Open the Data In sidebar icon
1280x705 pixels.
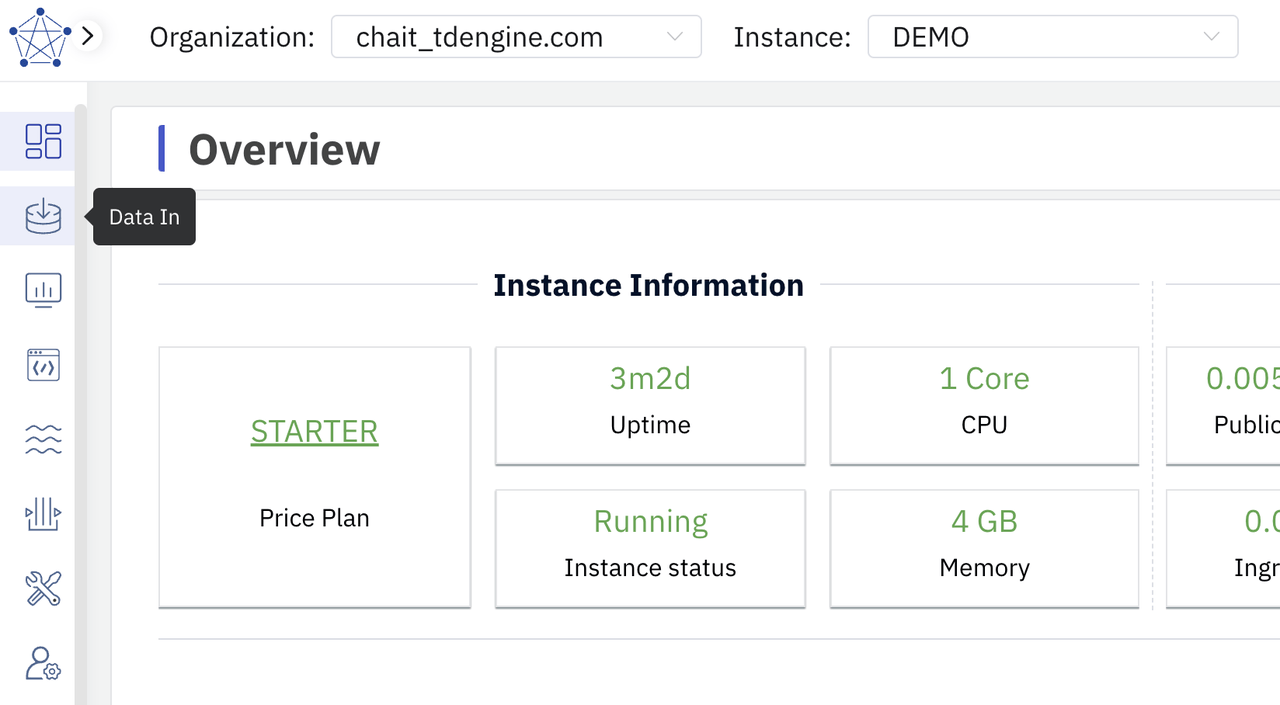[43, 216]
